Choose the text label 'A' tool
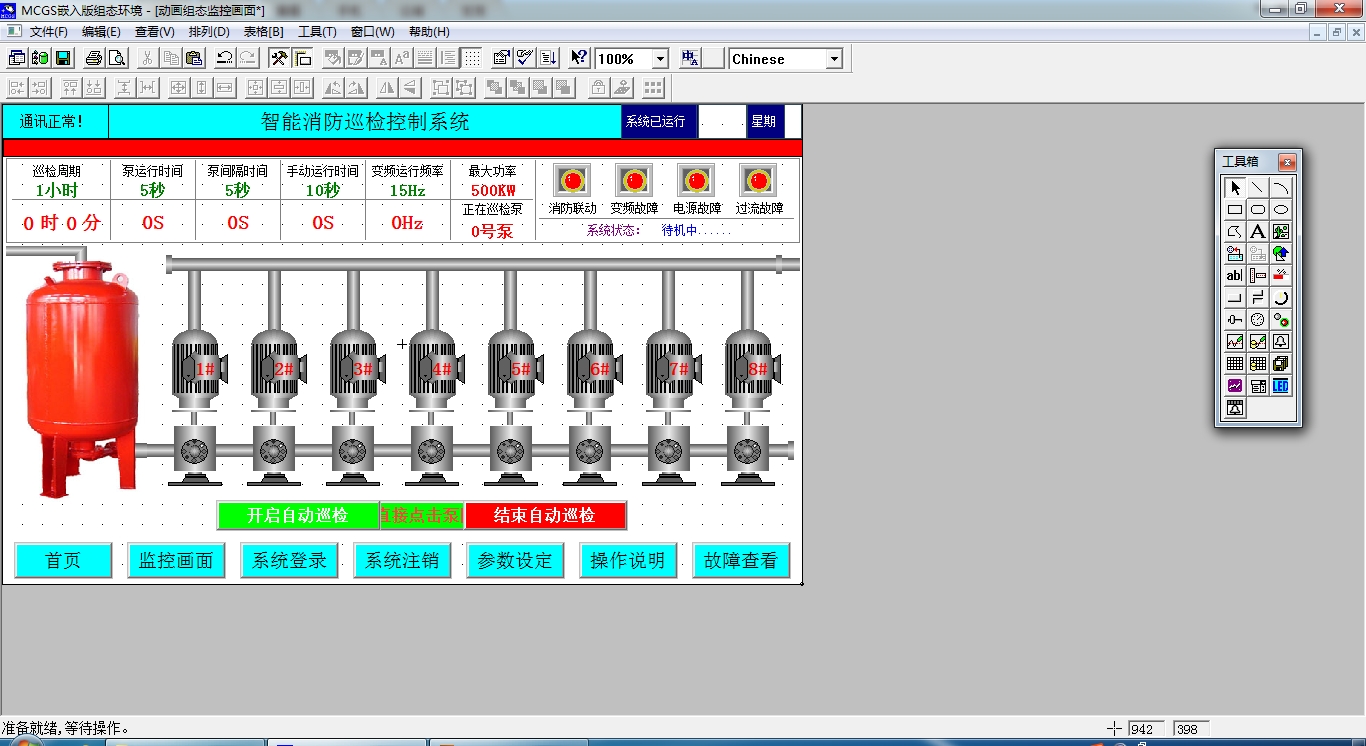This screenshot has width=1366, height=746. click(x=1258, y=232)
